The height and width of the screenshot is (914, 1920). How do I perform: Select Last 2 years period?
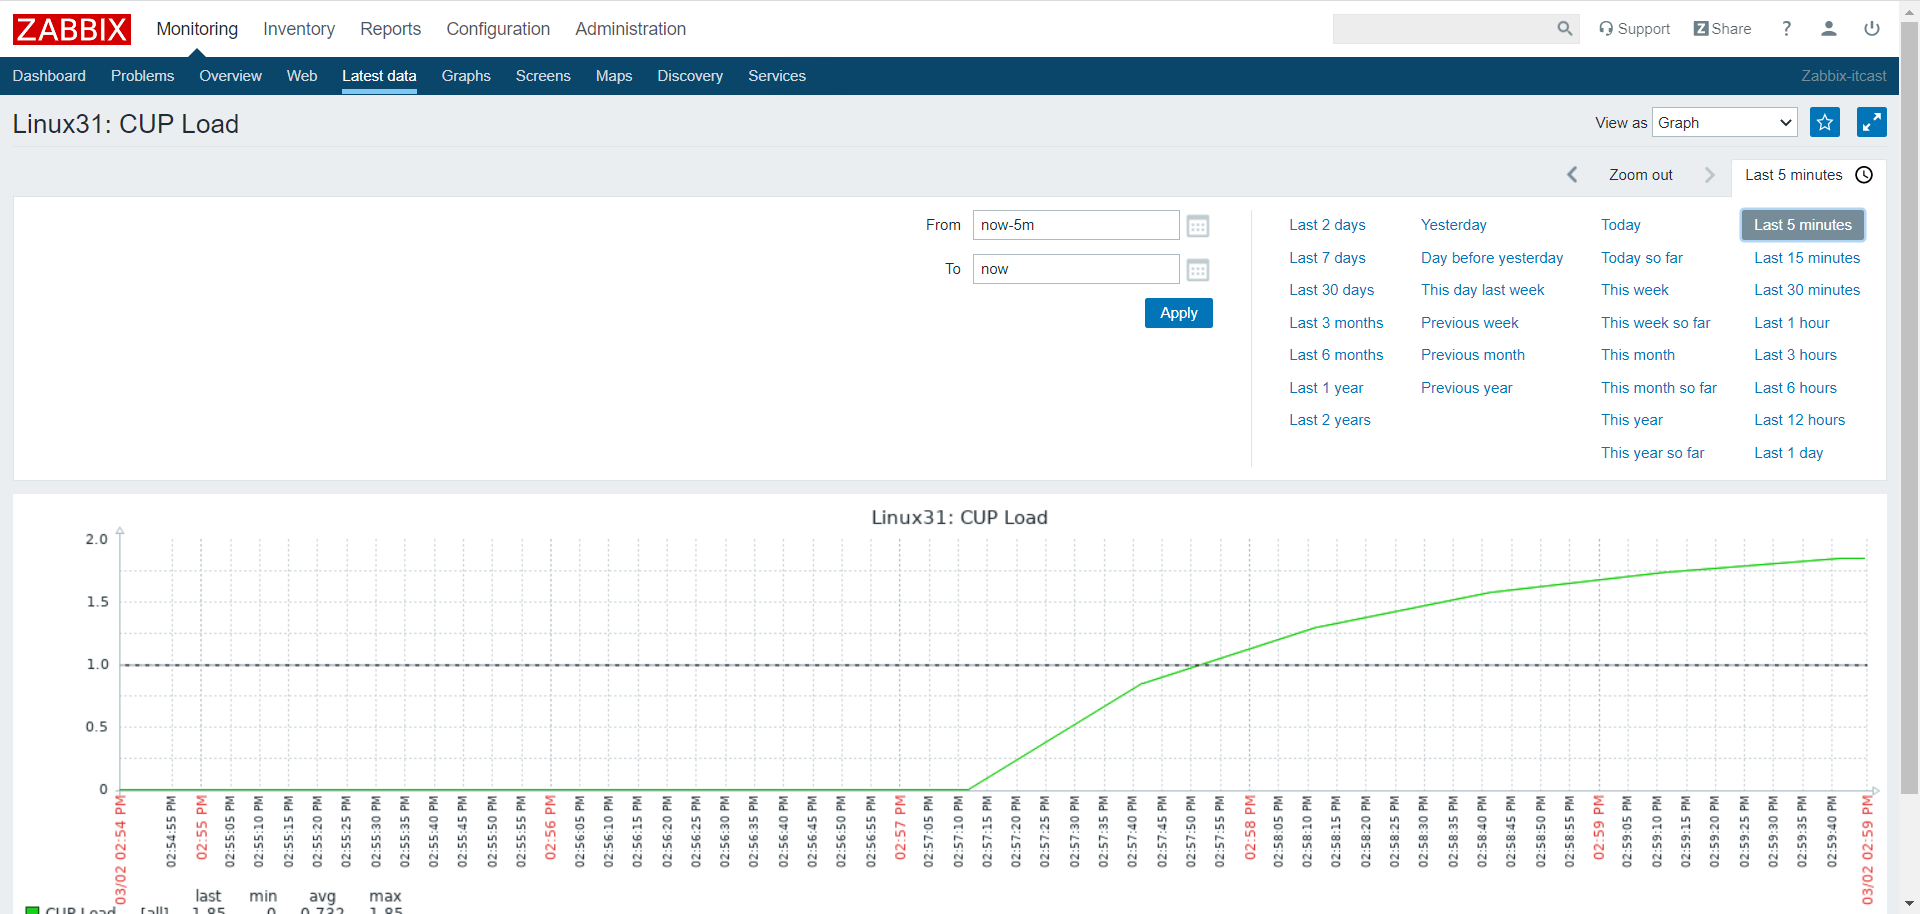tap(1330, 420)
